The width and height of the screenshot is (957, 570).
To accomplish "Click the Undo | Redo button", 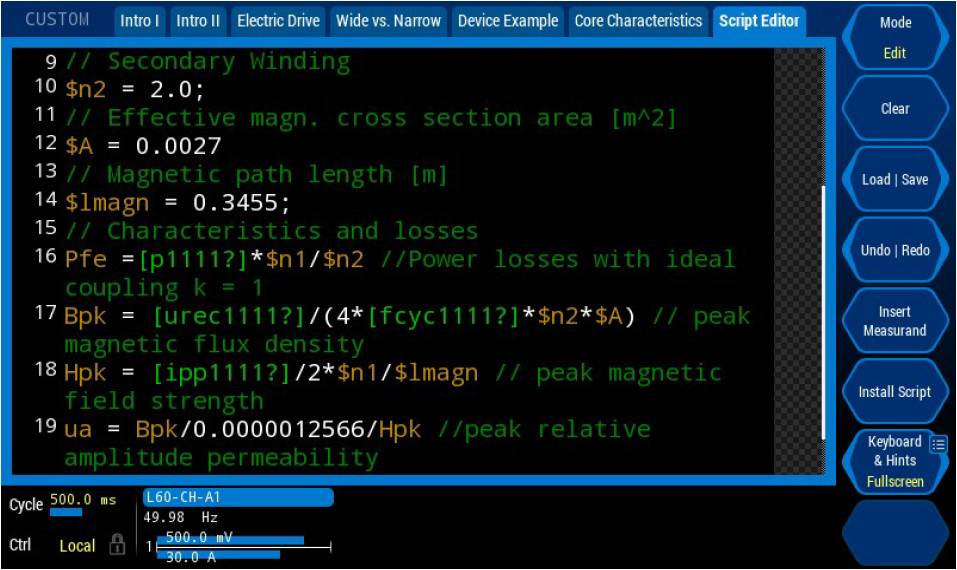I will 895,250.
